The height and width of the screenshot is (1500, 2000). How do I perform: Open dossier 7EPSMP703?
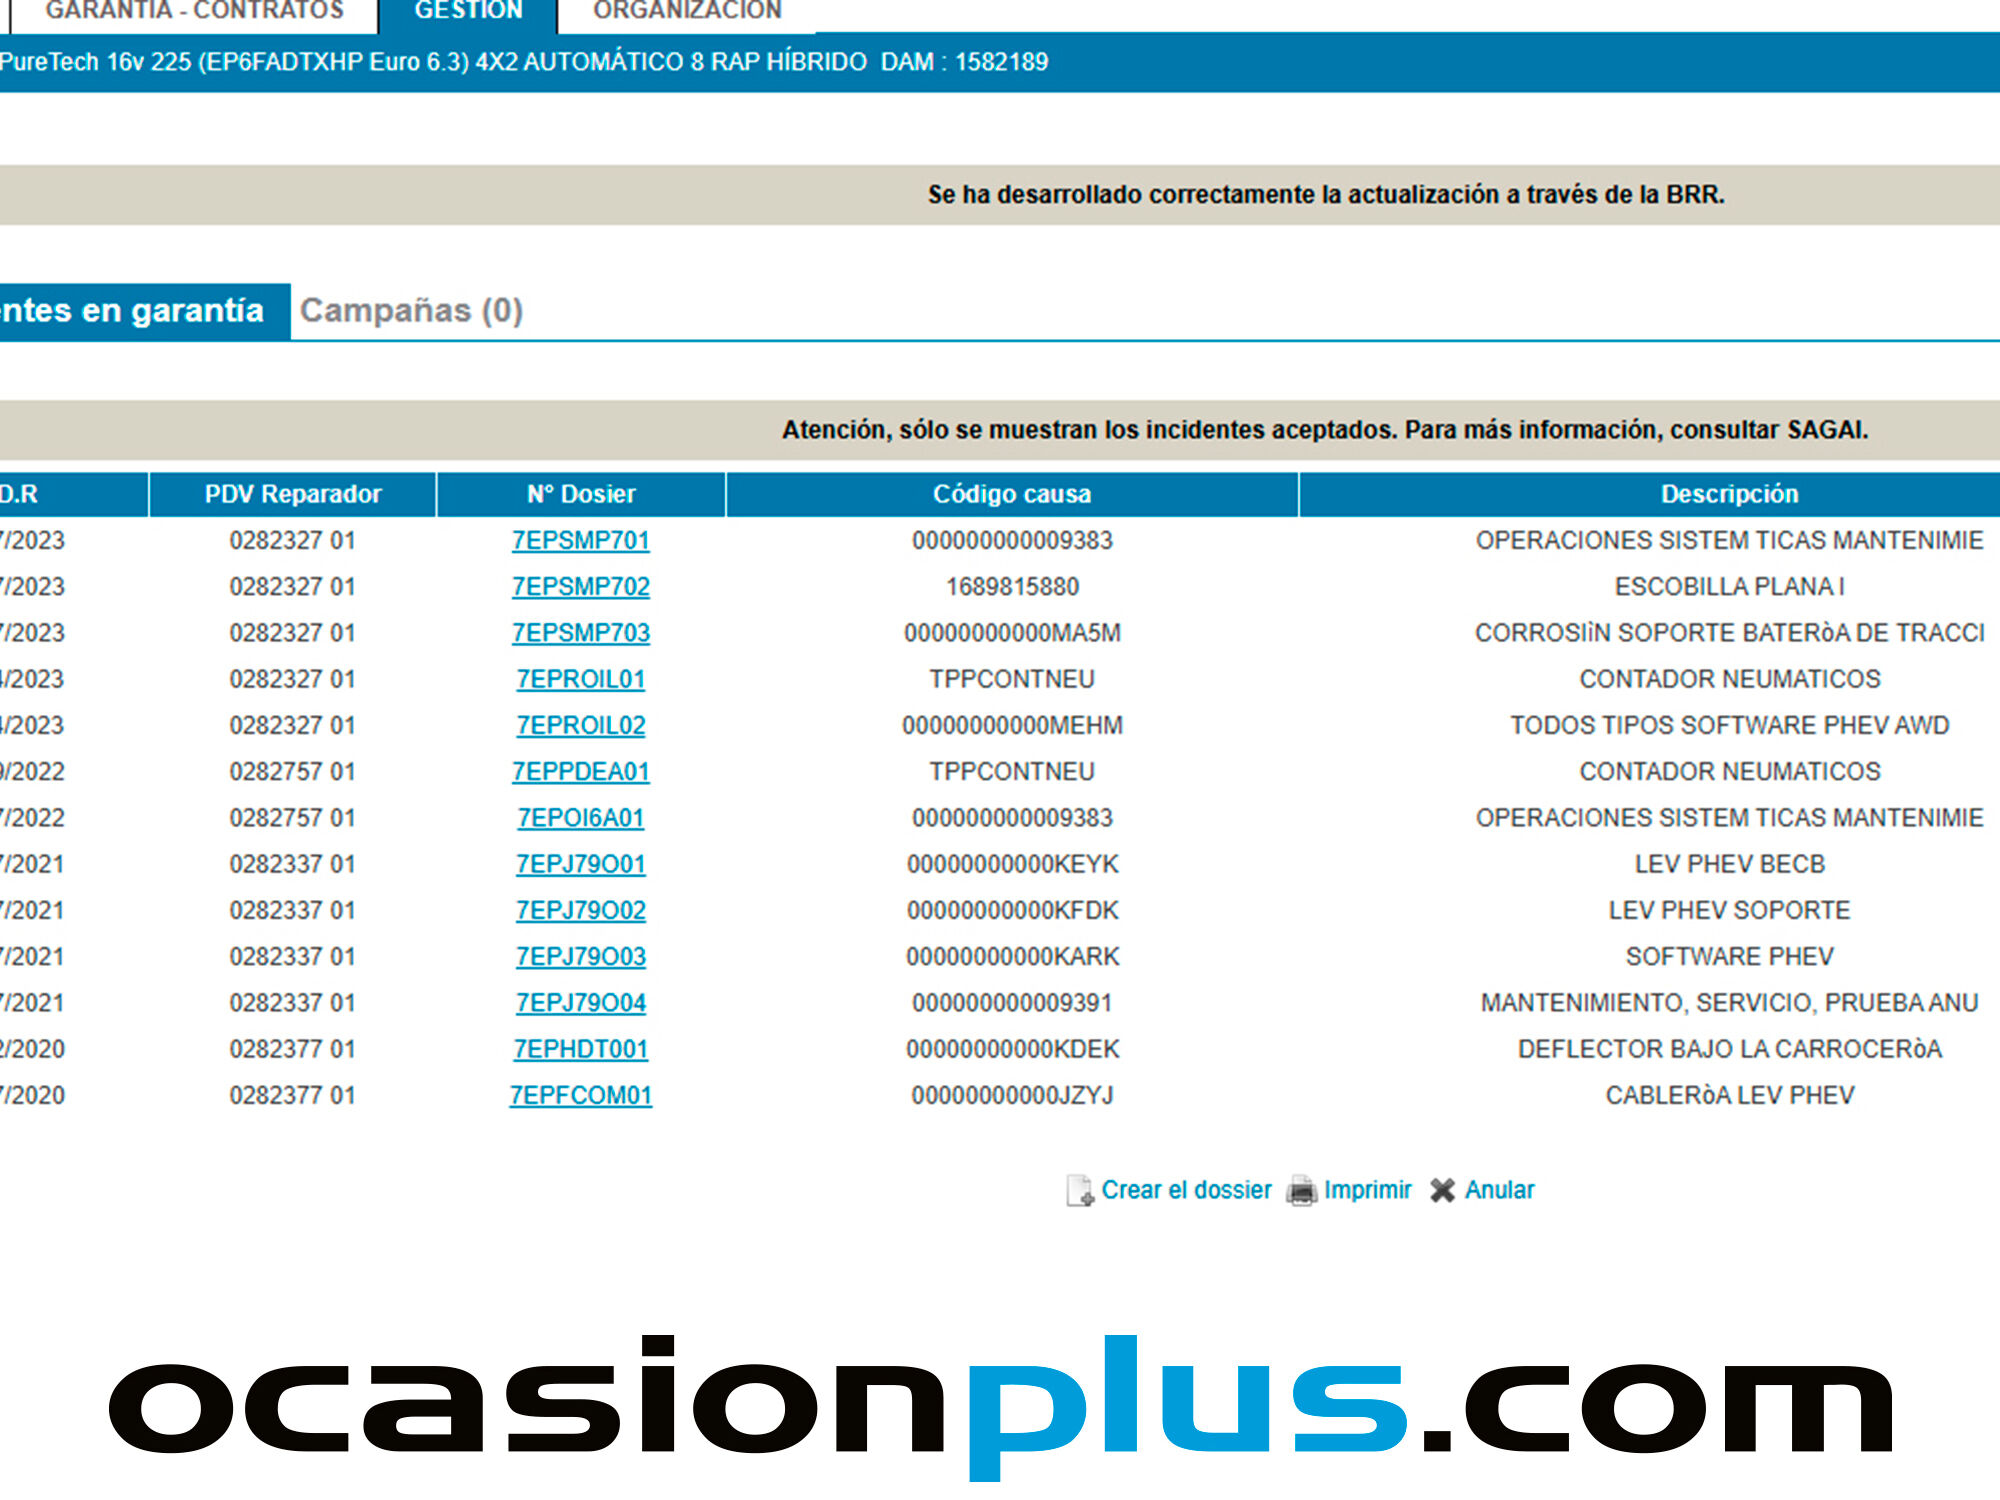[580, 633]
